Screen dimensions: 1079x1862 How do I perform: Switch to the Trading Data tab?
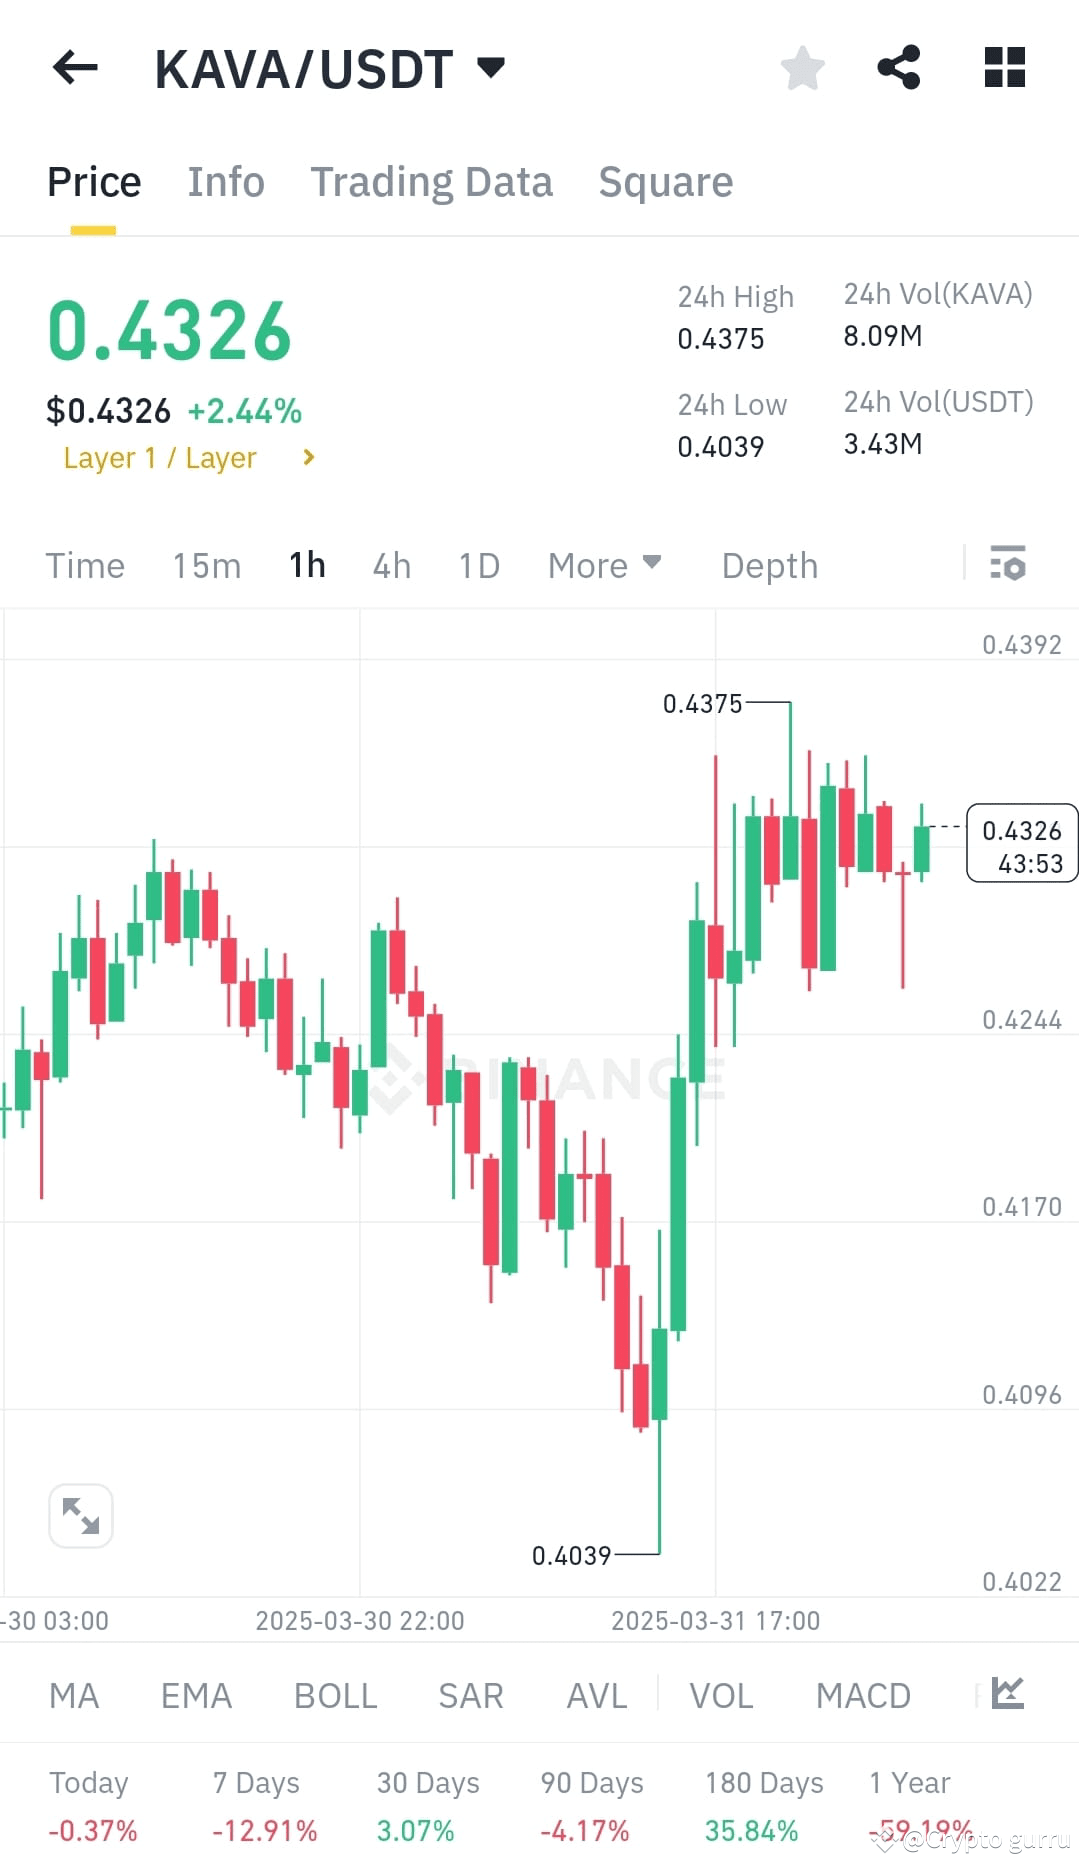pos(432,181)
